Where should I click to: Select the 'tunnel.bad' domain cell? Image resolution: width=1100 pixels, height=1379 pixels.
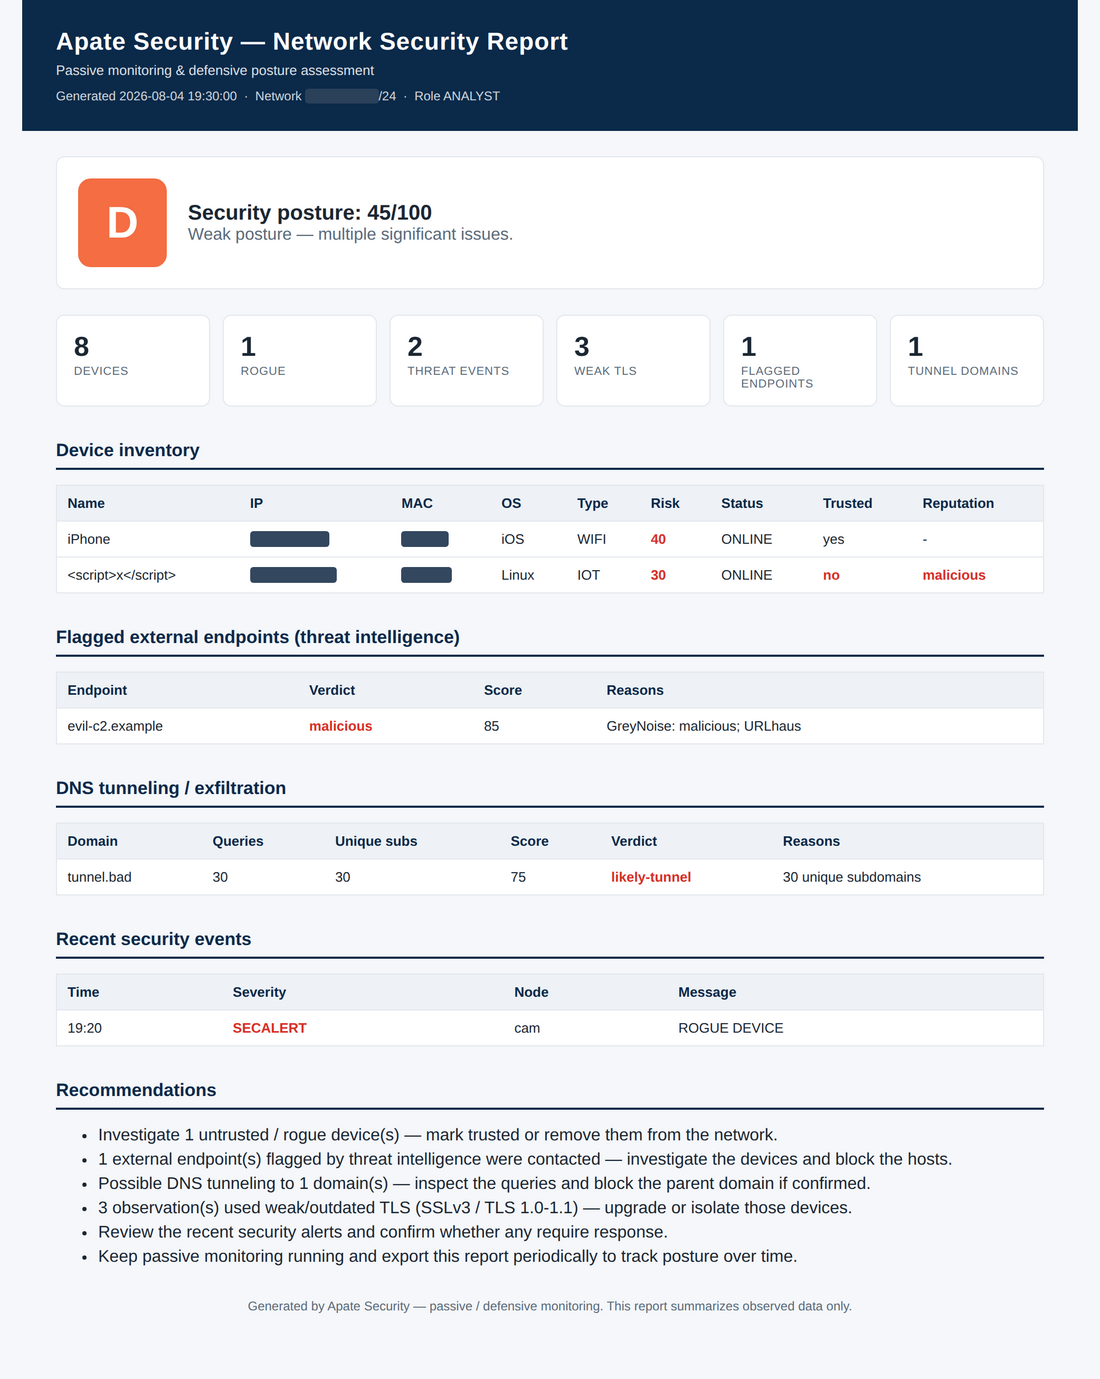click(100, 877)
